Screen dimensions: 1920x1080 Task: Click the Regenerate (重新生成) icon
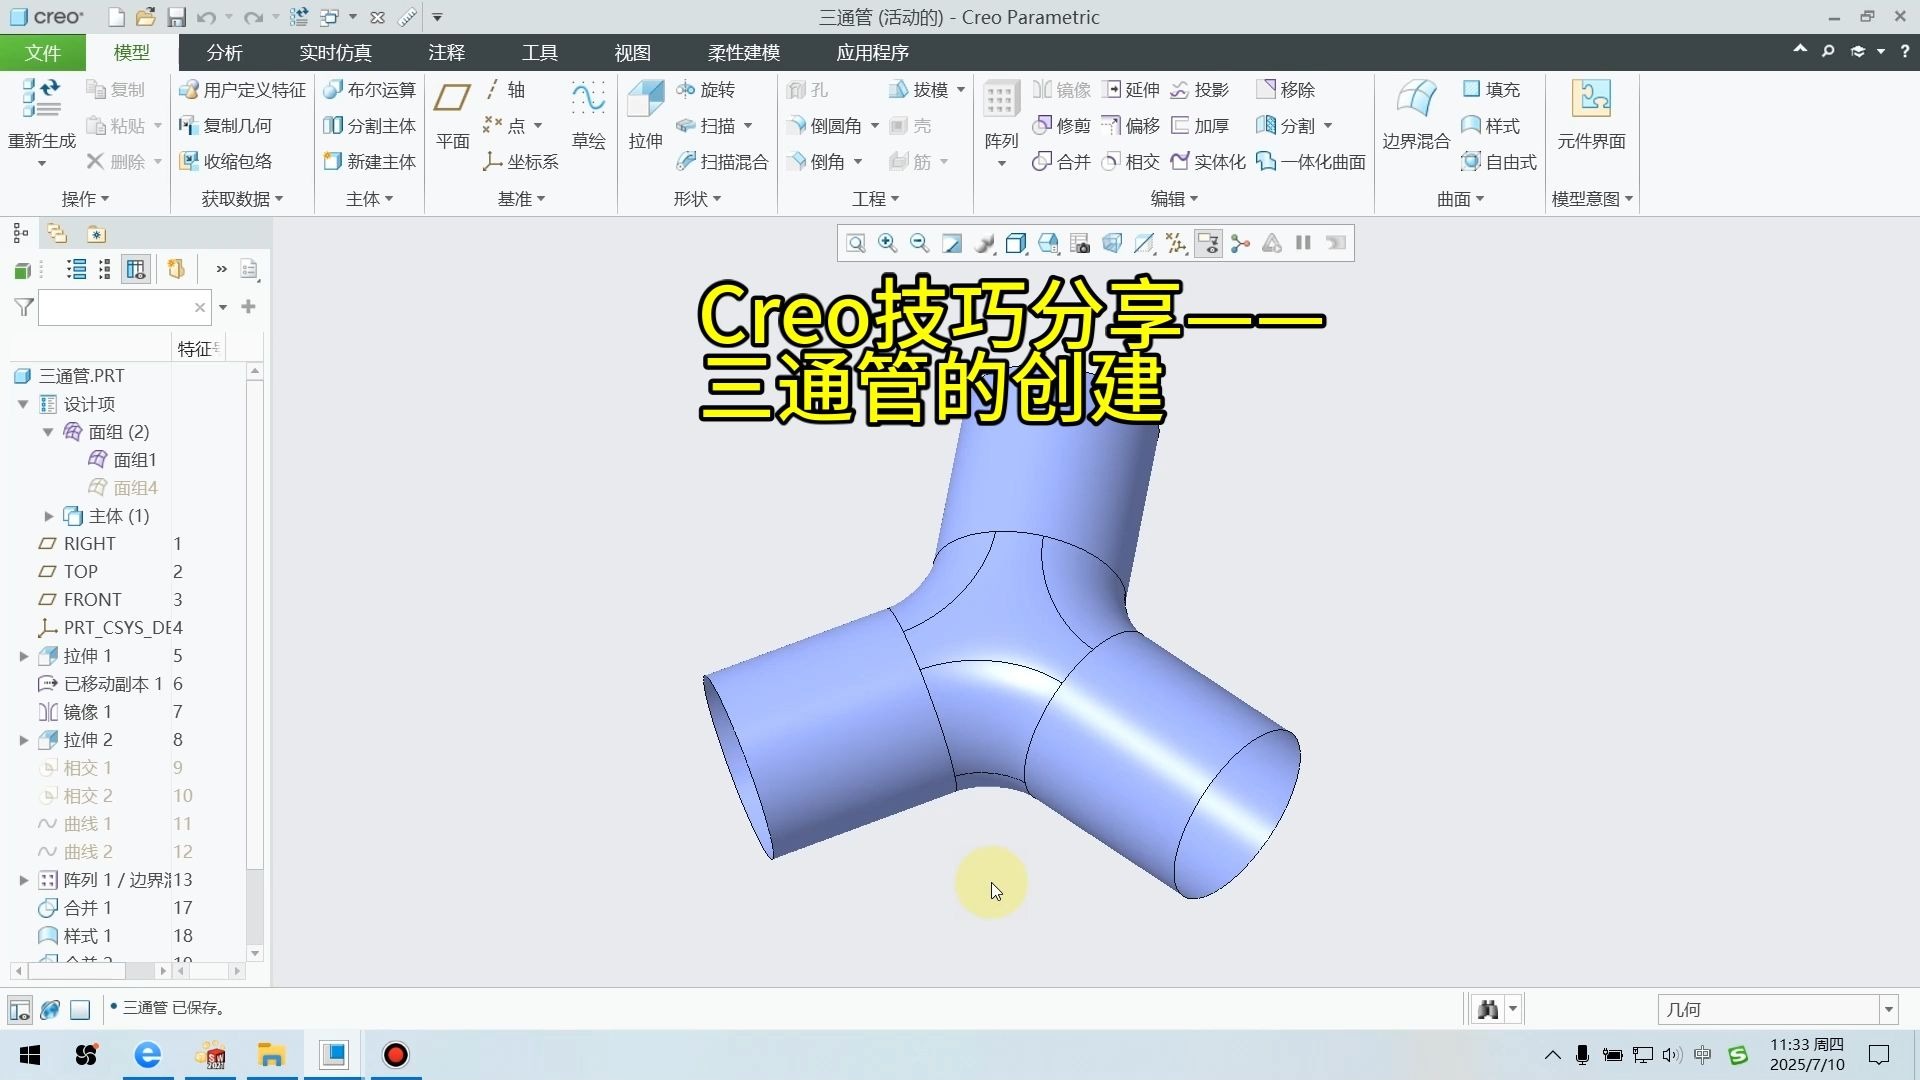pyautogui.click(x=41, y=101)
